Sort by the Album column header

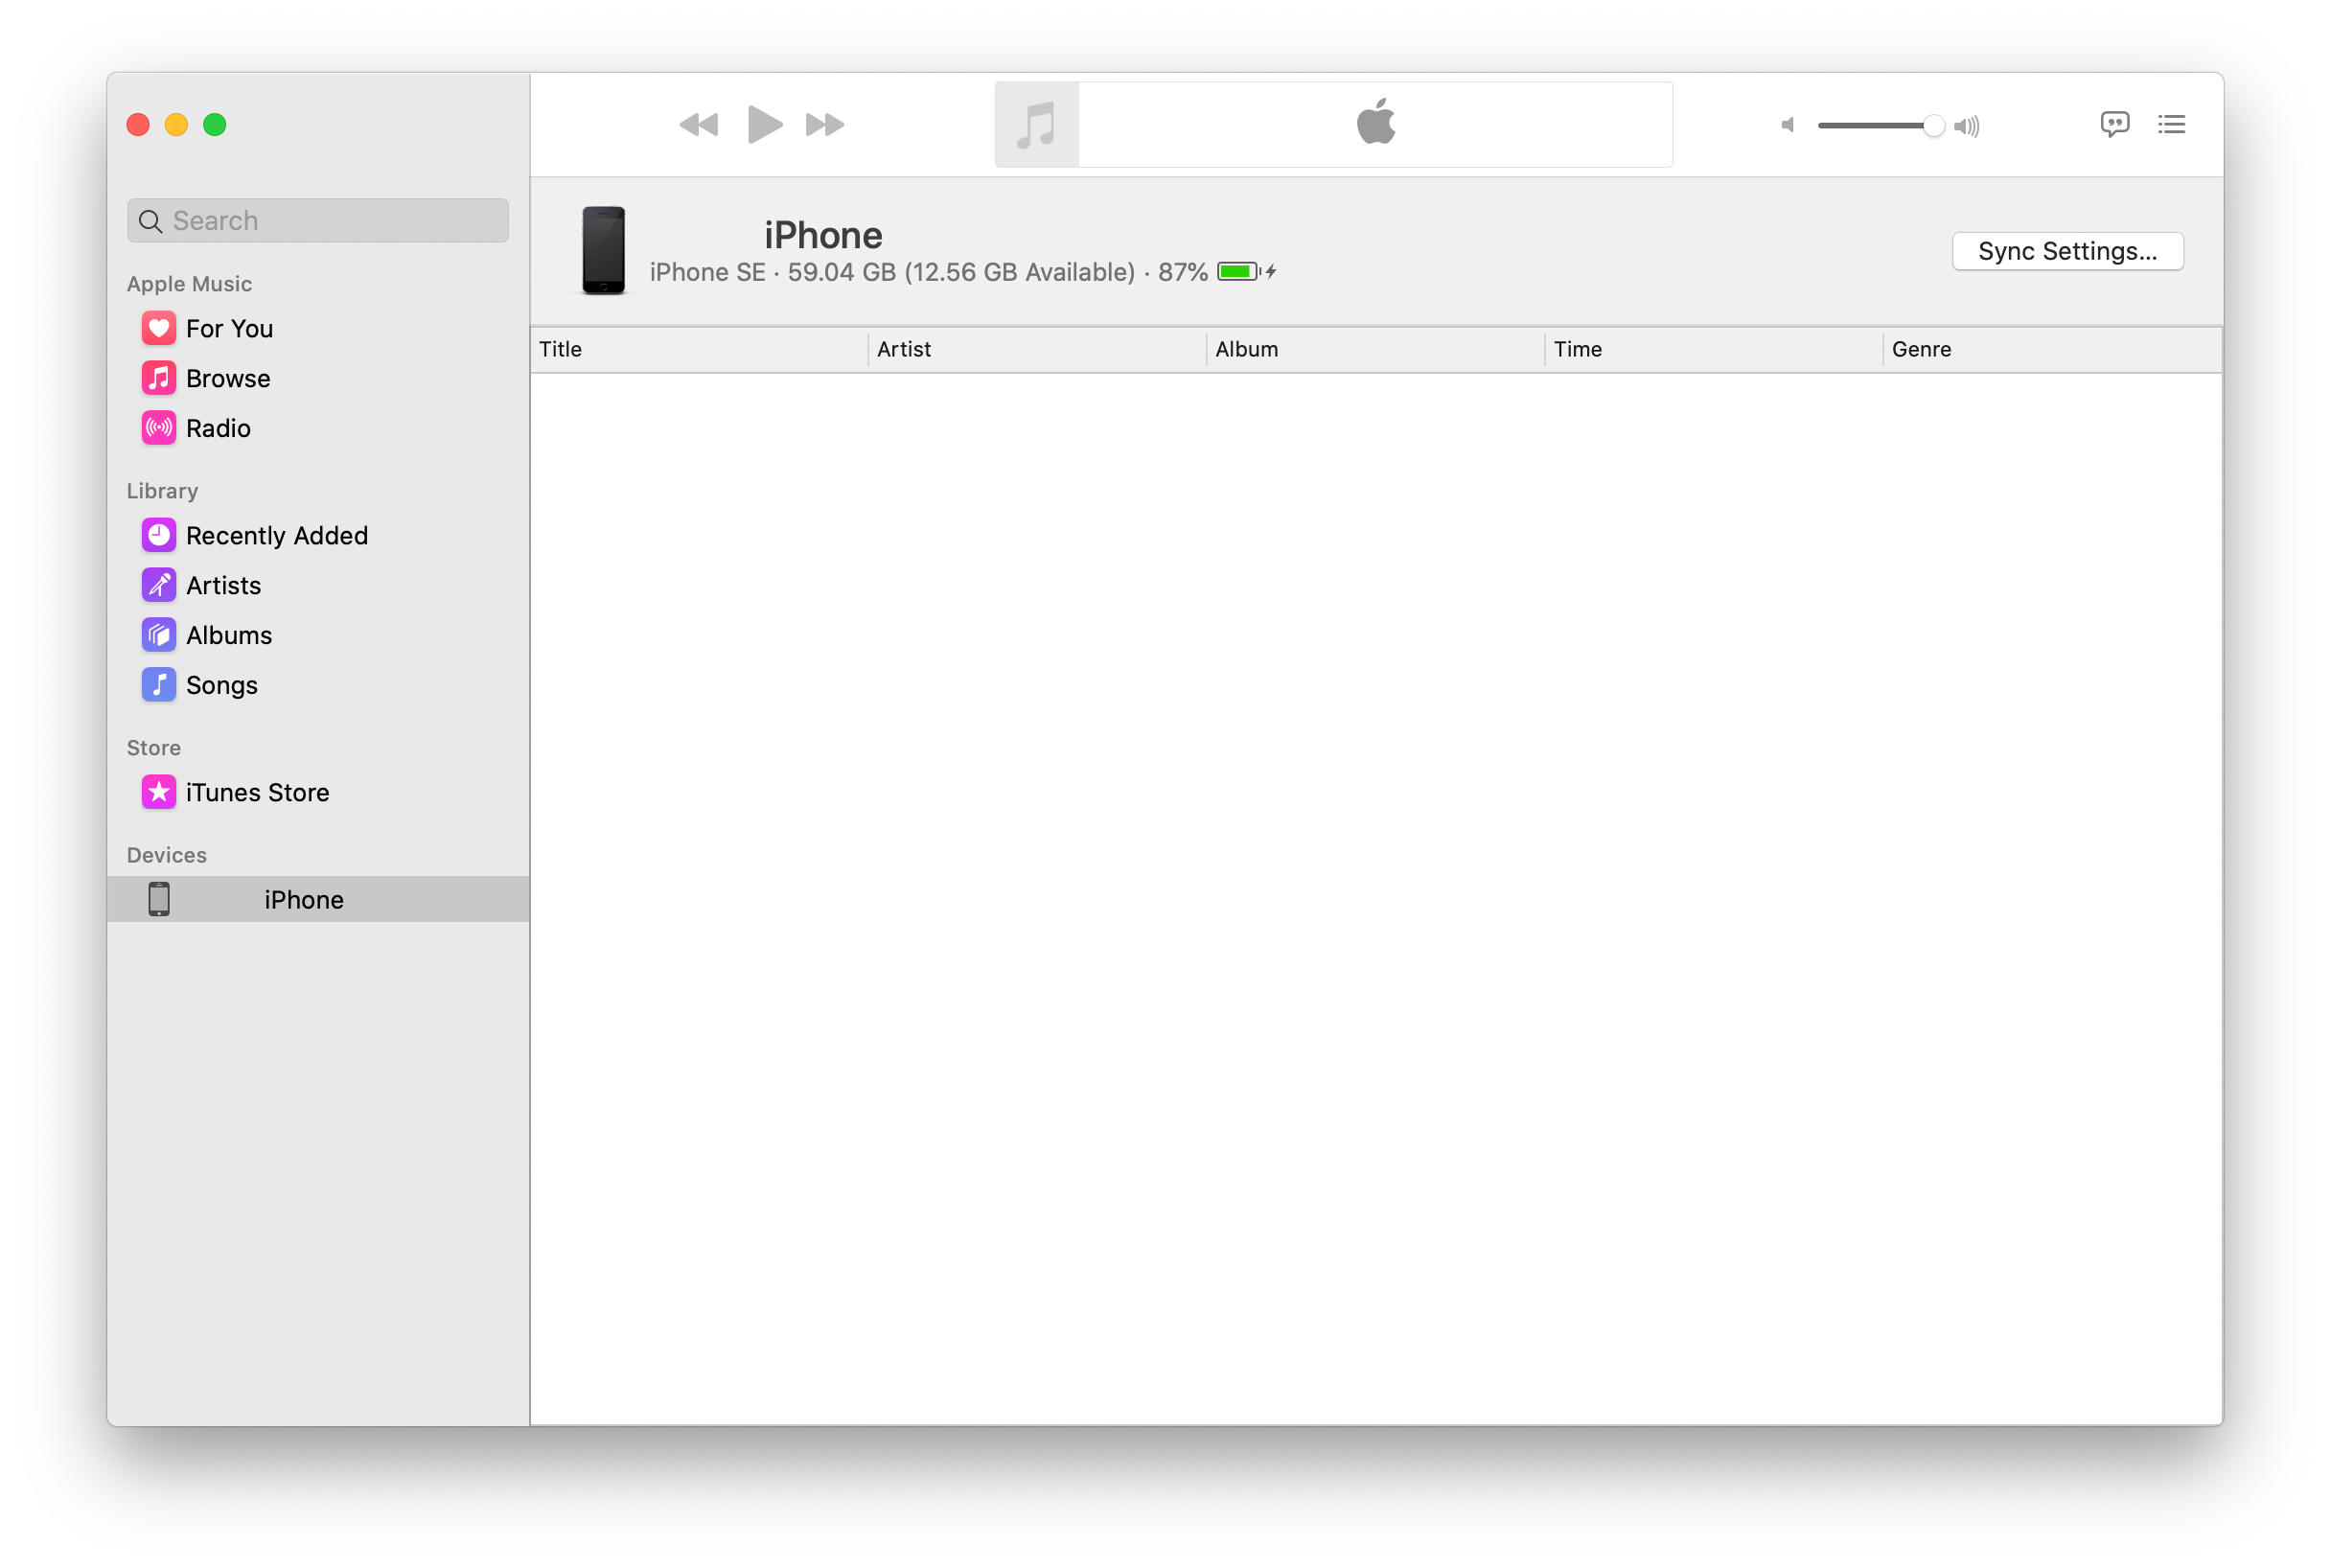[1375, 350]
